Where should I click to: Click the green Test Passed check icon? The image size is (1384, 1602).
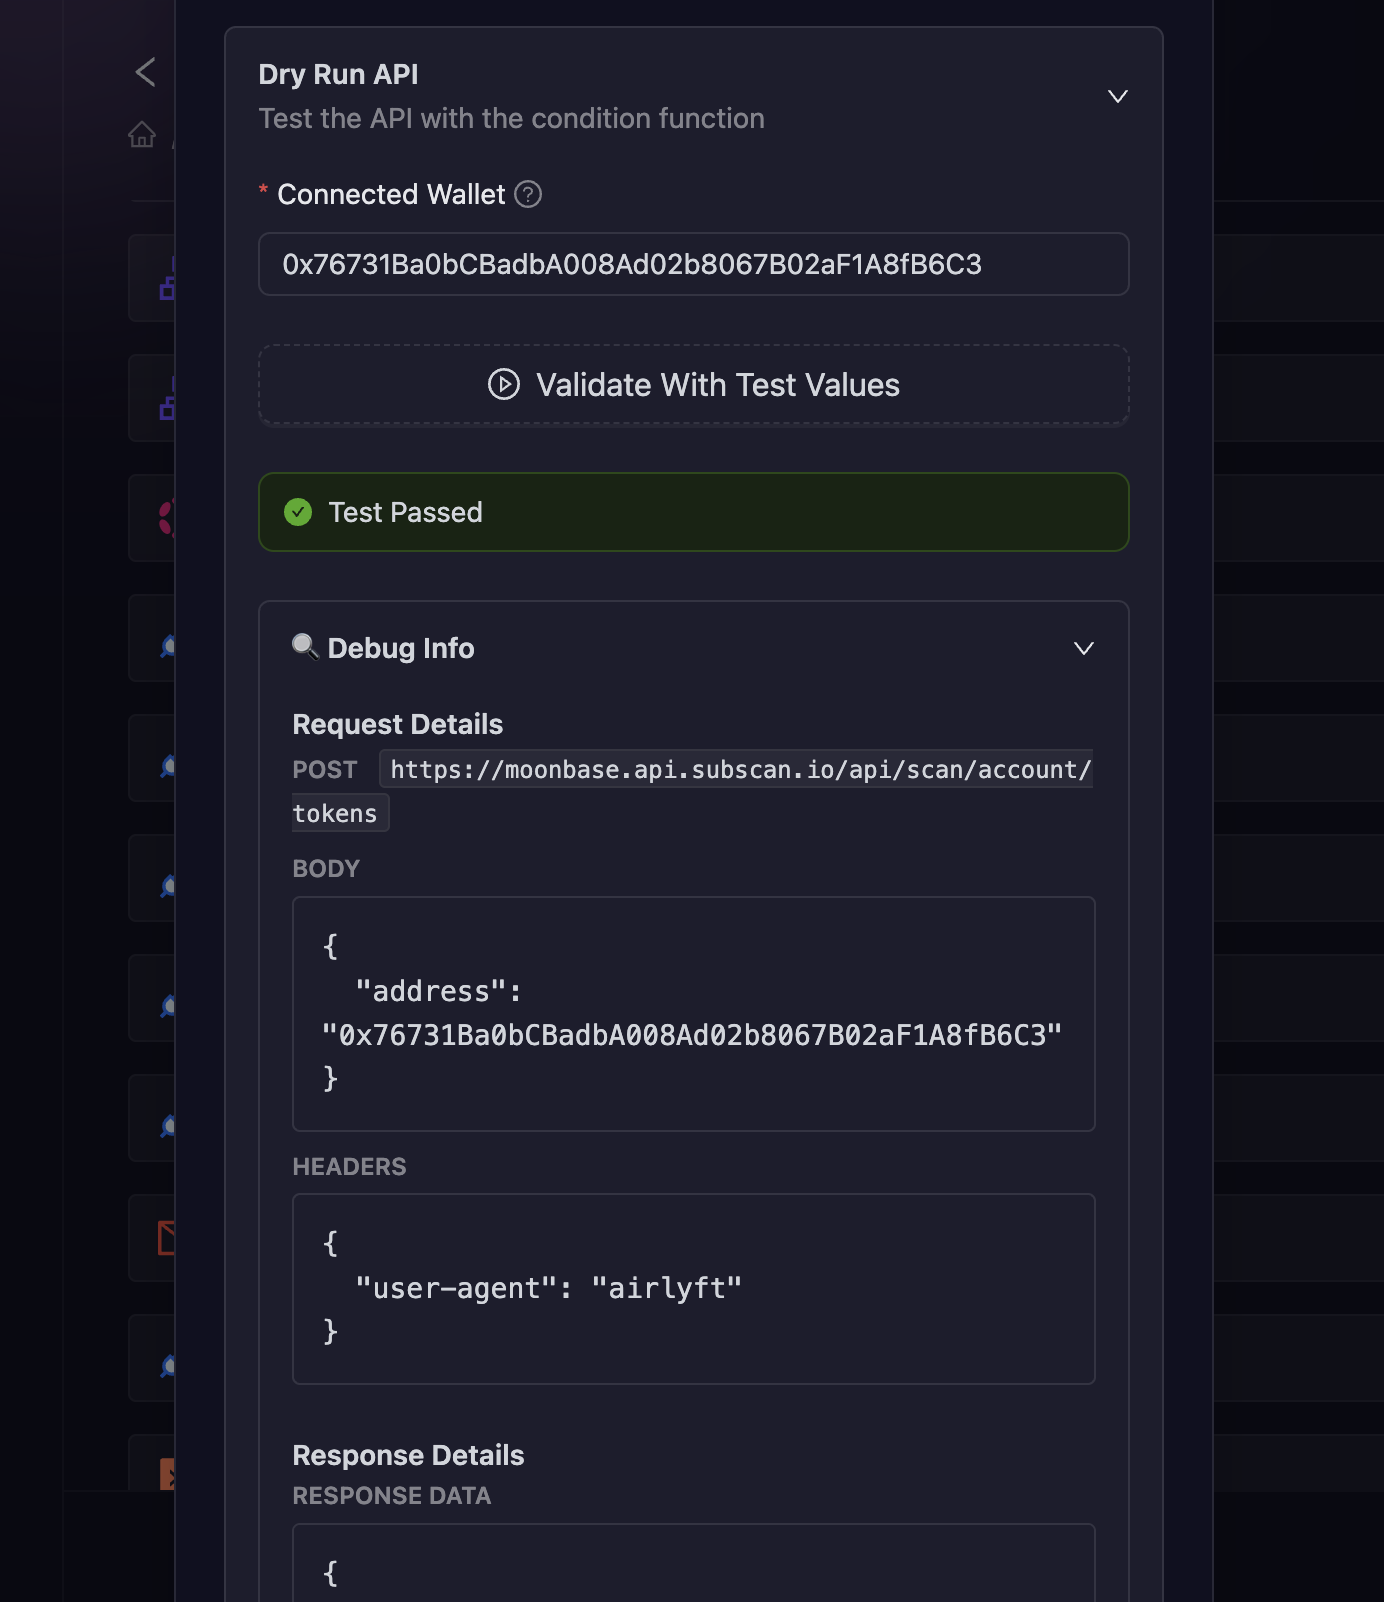[x=298, y=512]
